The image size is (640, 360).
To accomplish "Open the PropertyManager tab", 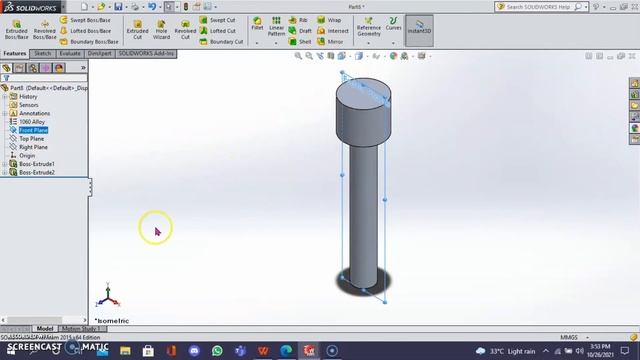I will 19,68.
